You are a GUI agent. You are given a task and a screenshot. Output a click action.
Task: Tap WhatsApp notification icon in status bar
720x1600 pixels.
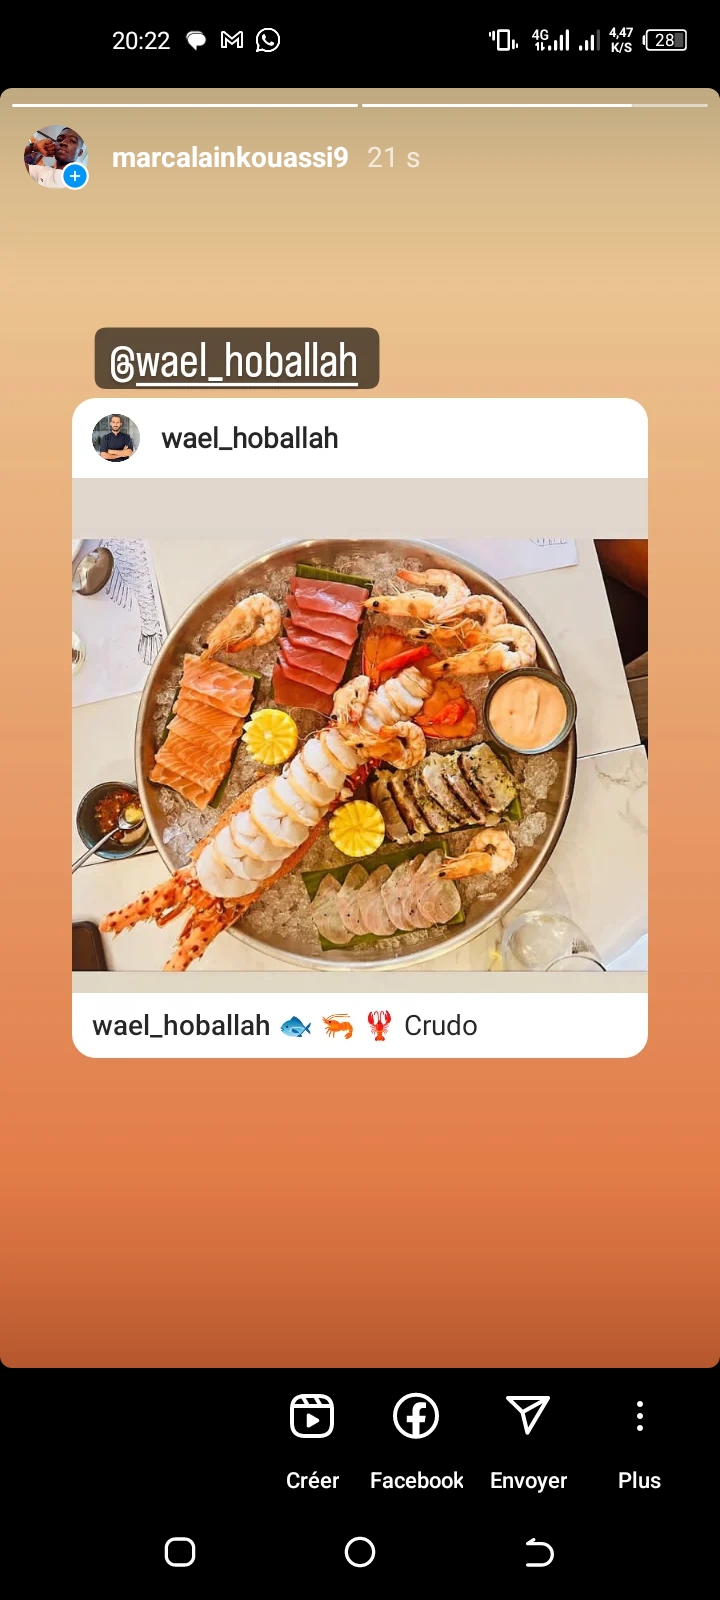point(268,40)
